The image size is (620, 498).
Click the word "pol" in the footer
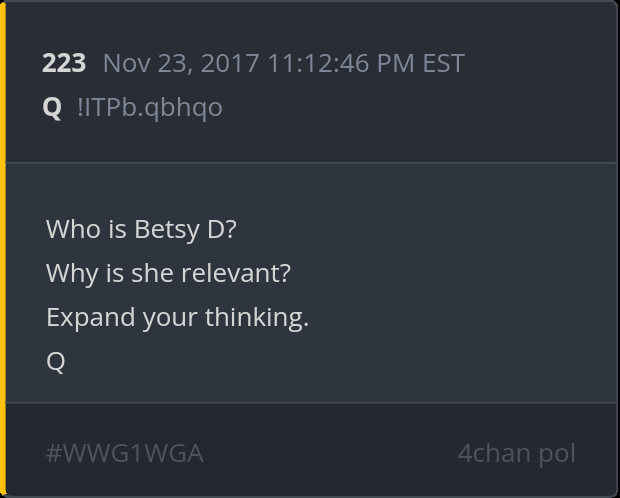tap(557, 453)
